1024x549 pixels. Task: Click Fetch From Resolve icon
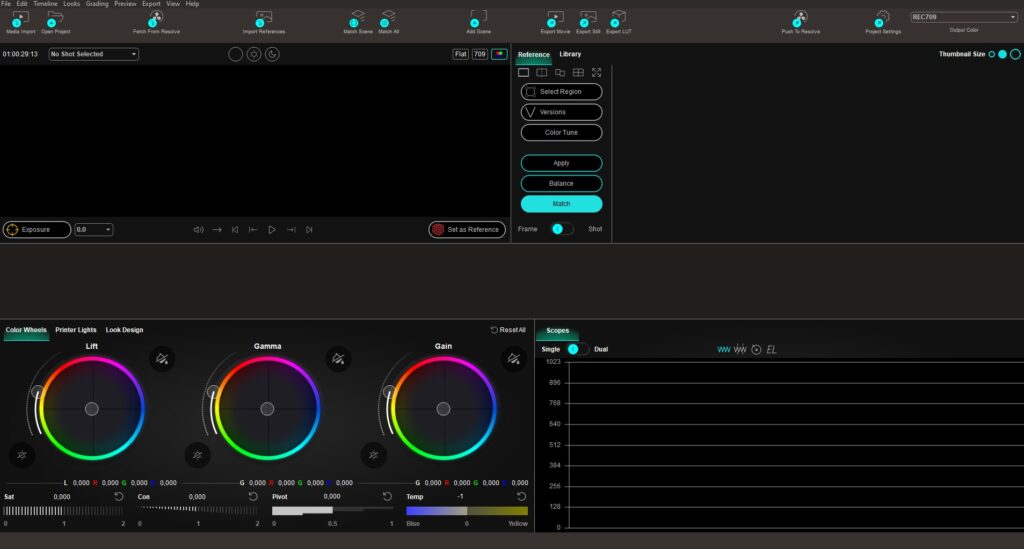coord(155,19)
